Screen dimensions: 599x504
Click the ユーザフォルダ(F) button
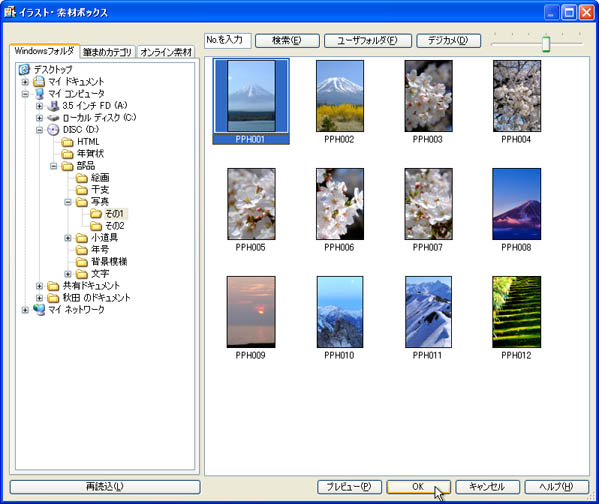(x=367, y=41)
